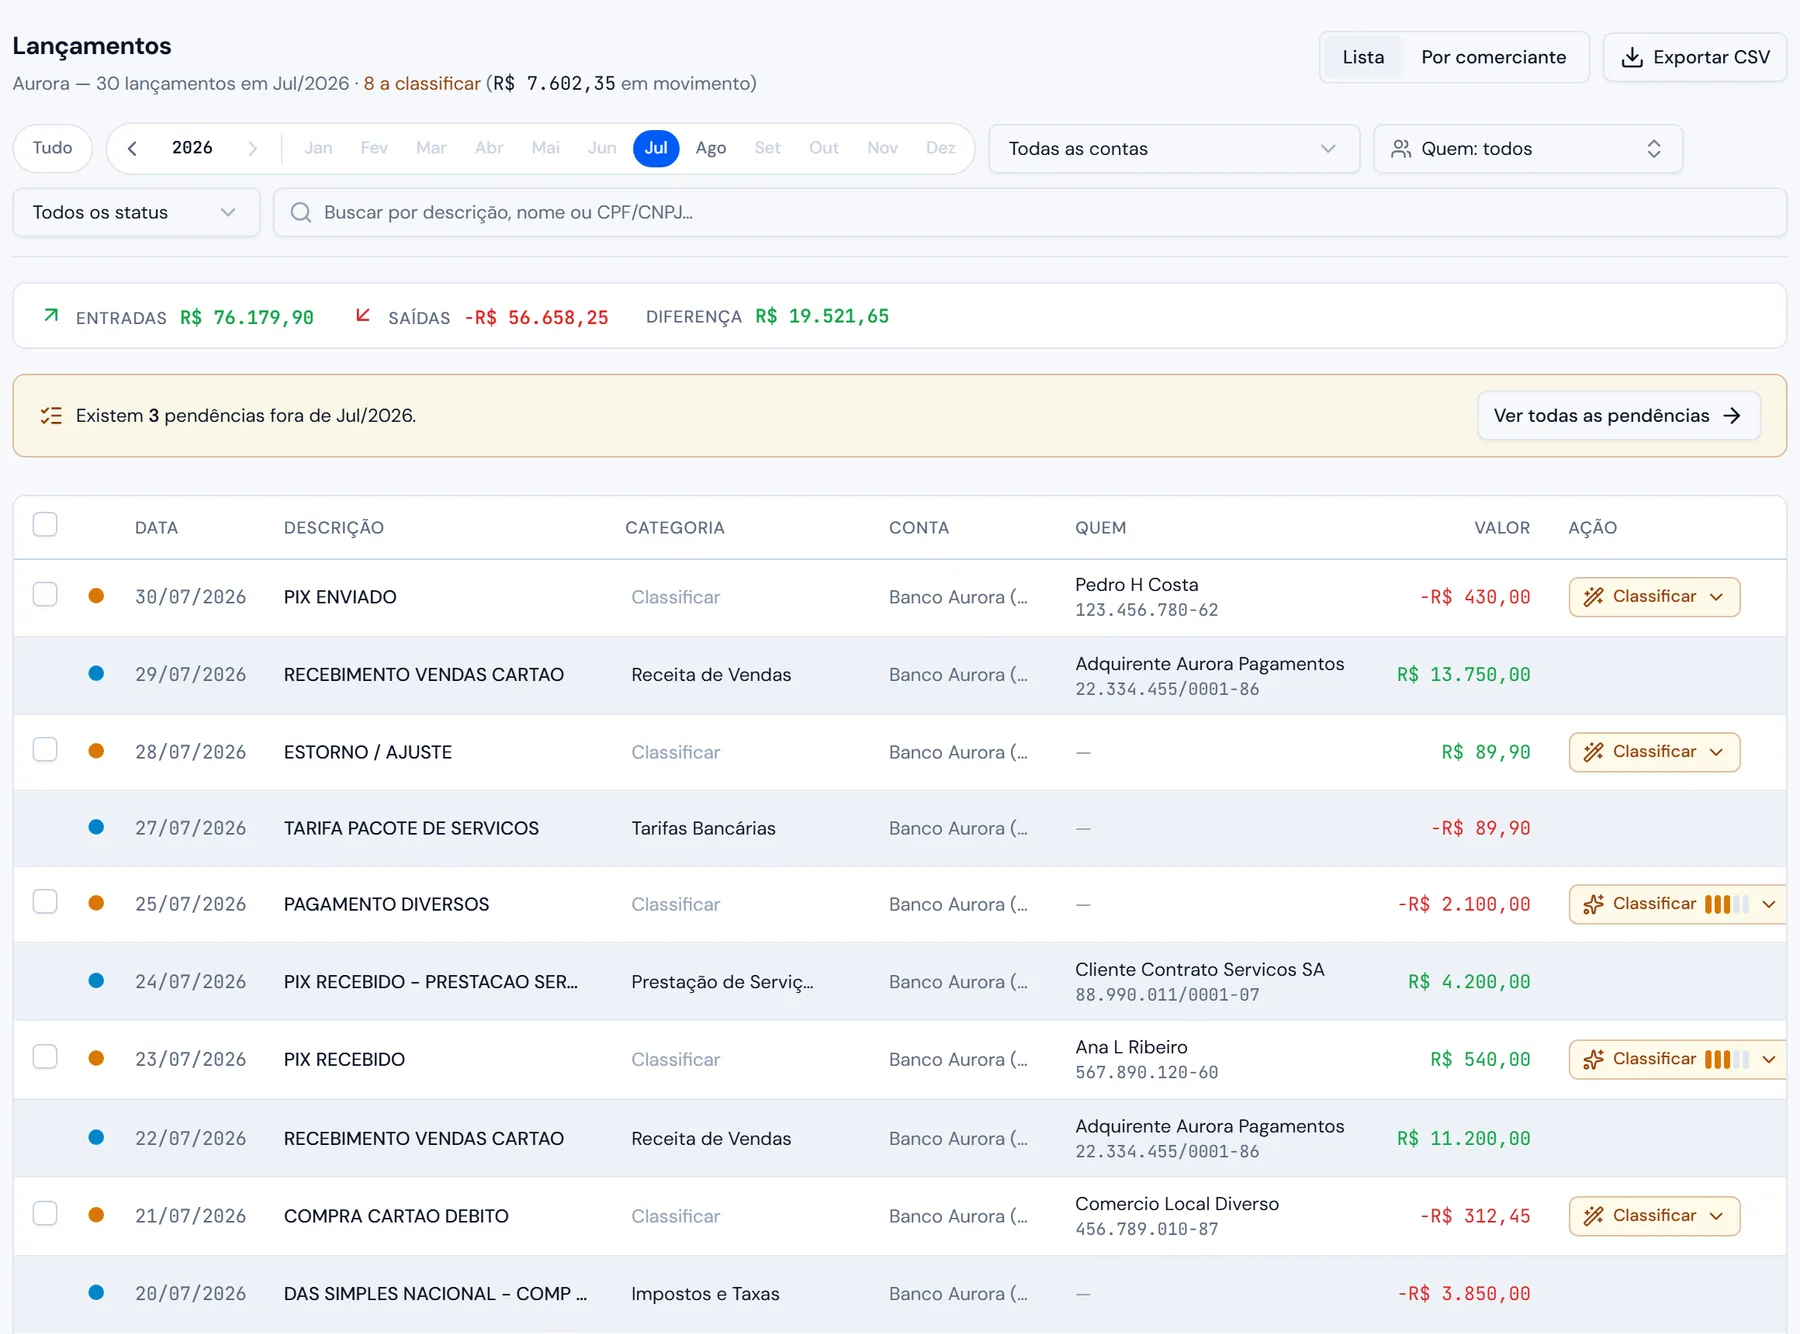Toggle the select-all checkbox in table header
The image size is (1800, 1334).
[x=45, y=524]
